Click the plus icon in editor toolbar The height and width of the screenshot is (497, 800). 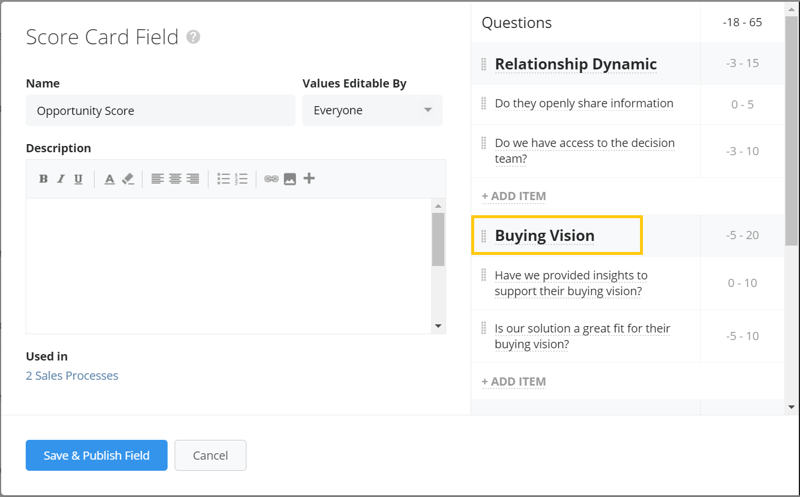[309, 178]
